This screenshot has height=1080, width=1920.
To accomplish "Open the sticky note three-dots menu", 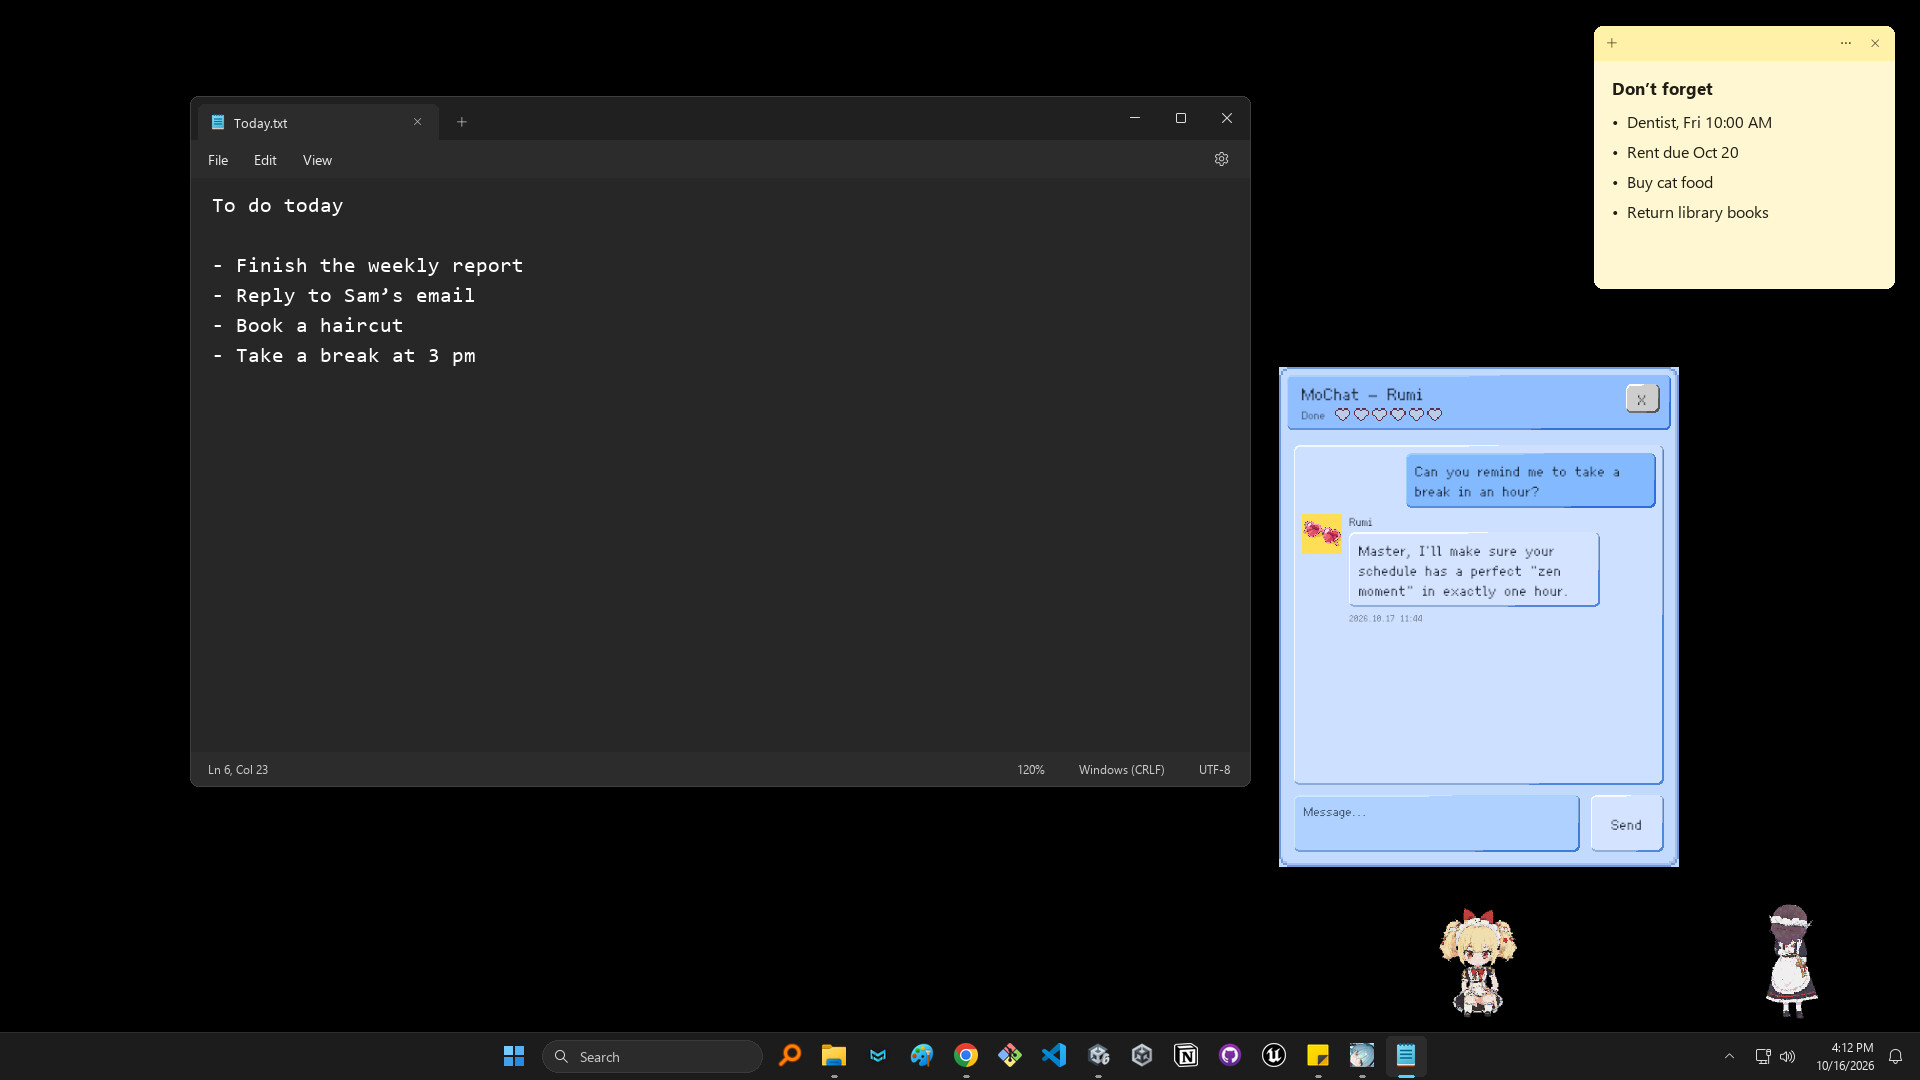I will click(x=1846, y=43).
